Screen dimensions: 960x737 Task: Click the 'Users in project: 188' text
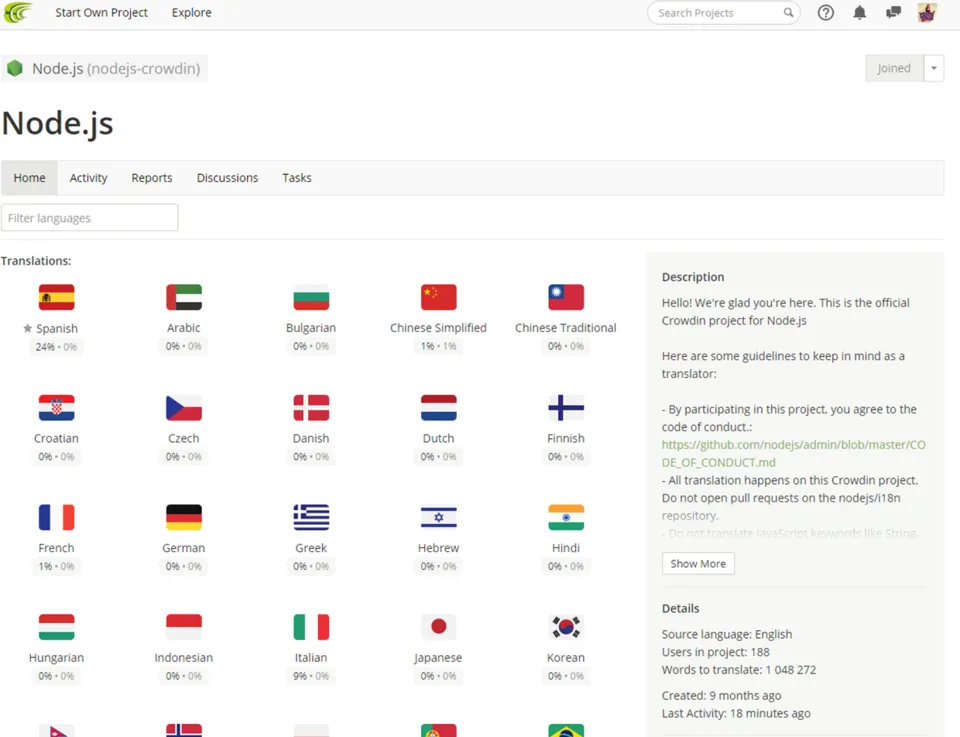[x=716, y=652]
